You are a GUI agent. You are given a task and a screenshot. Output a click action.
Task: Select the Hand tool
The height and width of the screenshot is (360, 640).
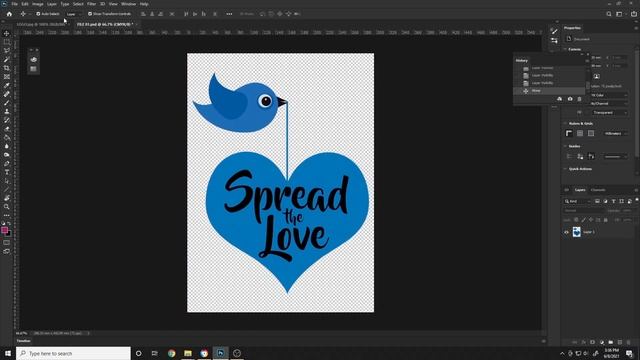click(7, 198)
